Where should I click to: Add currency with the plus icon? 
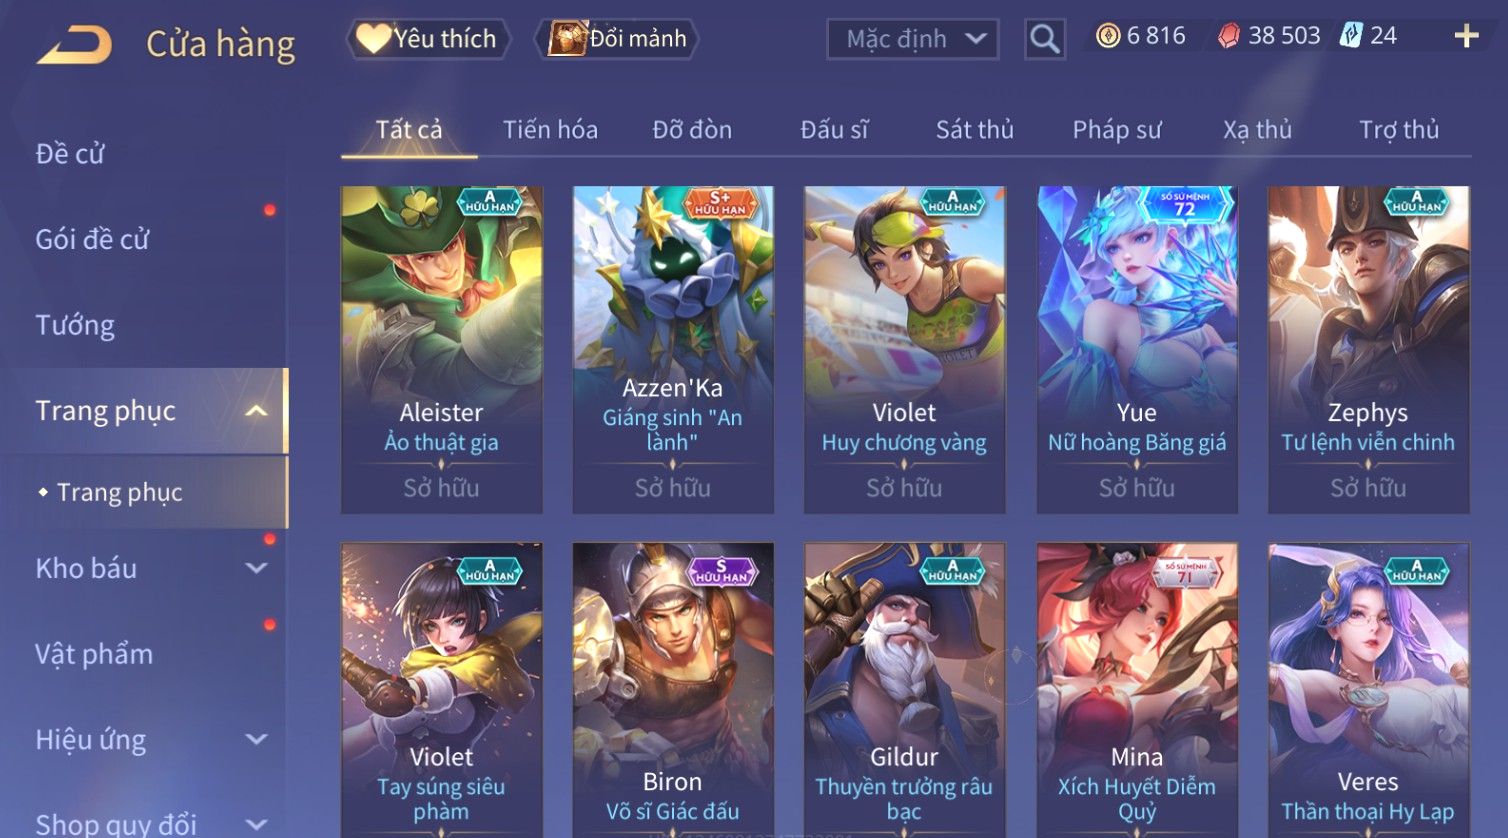tap(1466, 37)
